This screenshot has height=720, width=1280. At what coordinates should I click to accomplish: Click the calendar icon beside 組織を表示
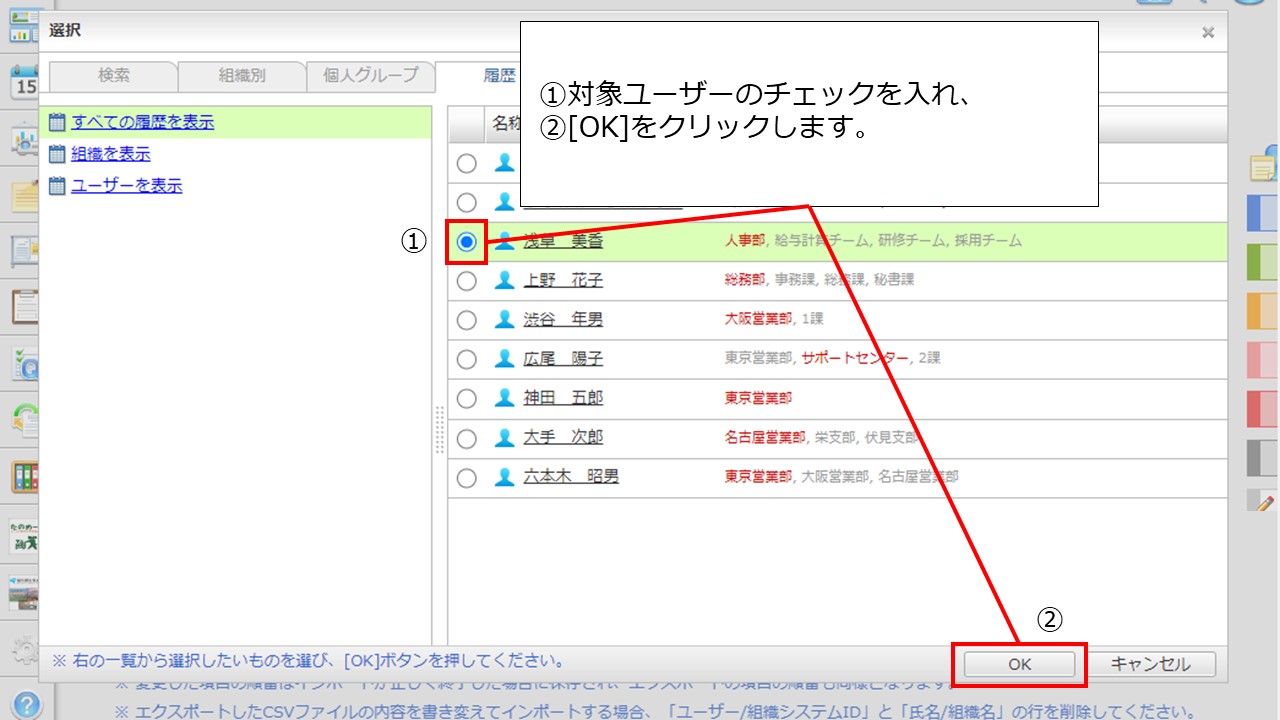[x=57, y=154]
